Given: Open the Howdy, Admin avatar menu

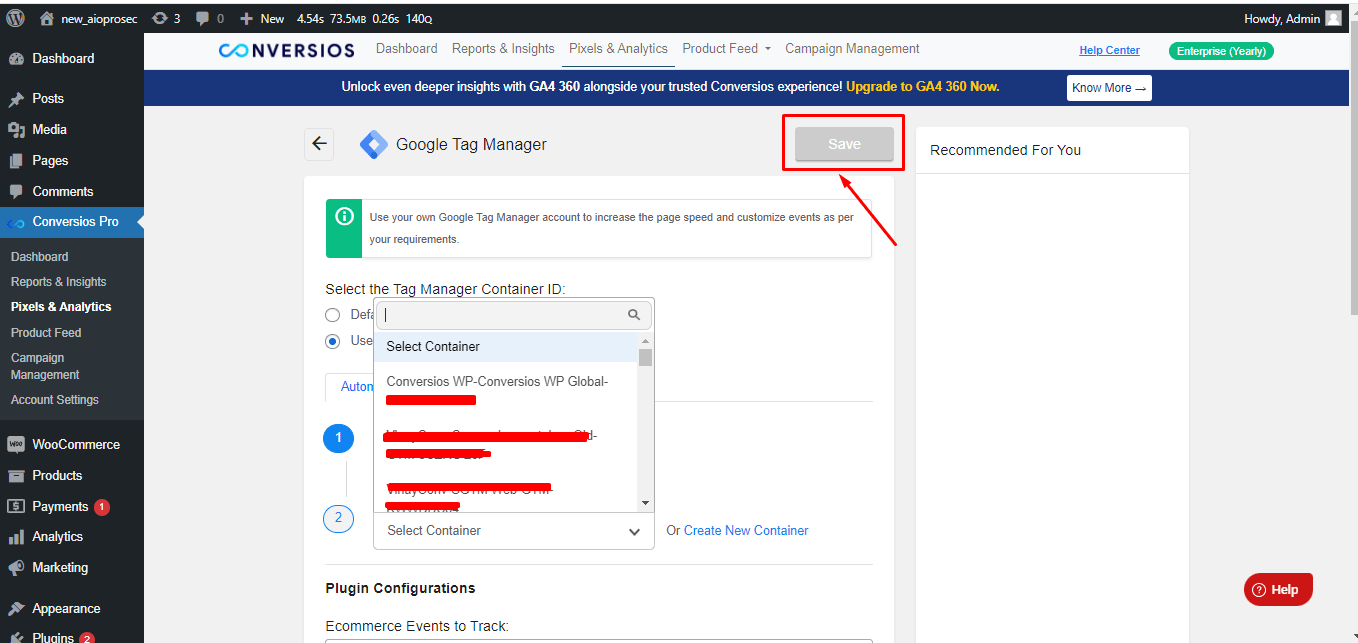Looking at the screenshot, I should [1292, 19].
